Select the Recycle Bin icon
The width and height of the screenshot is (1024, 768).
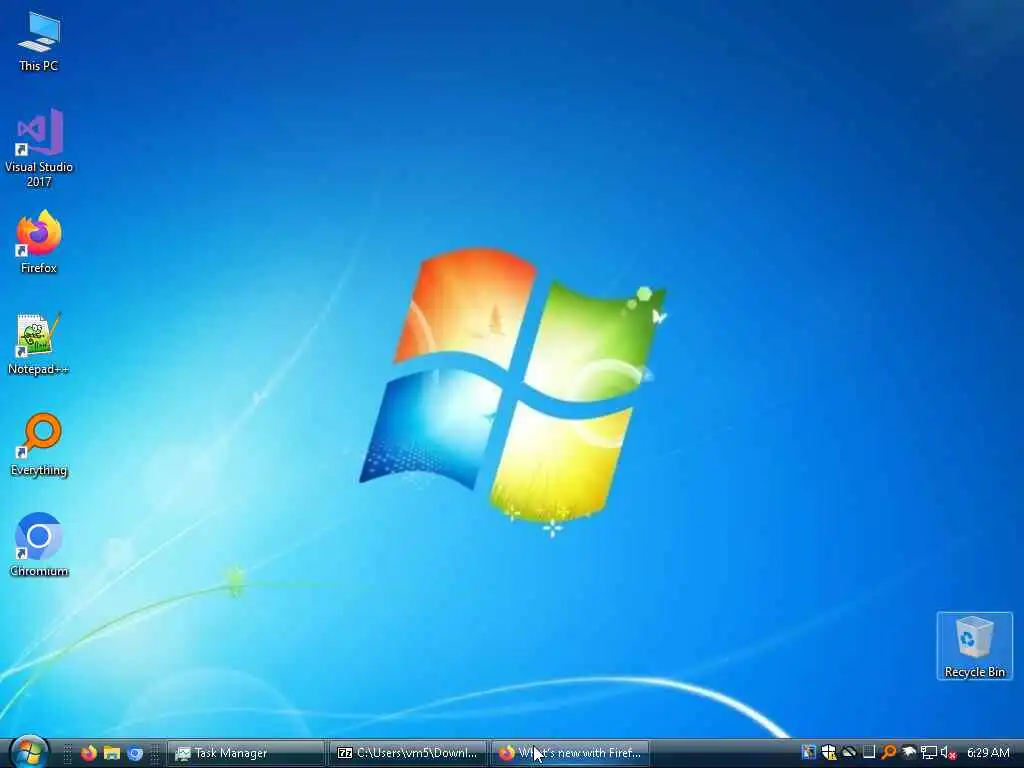[974, 646]
